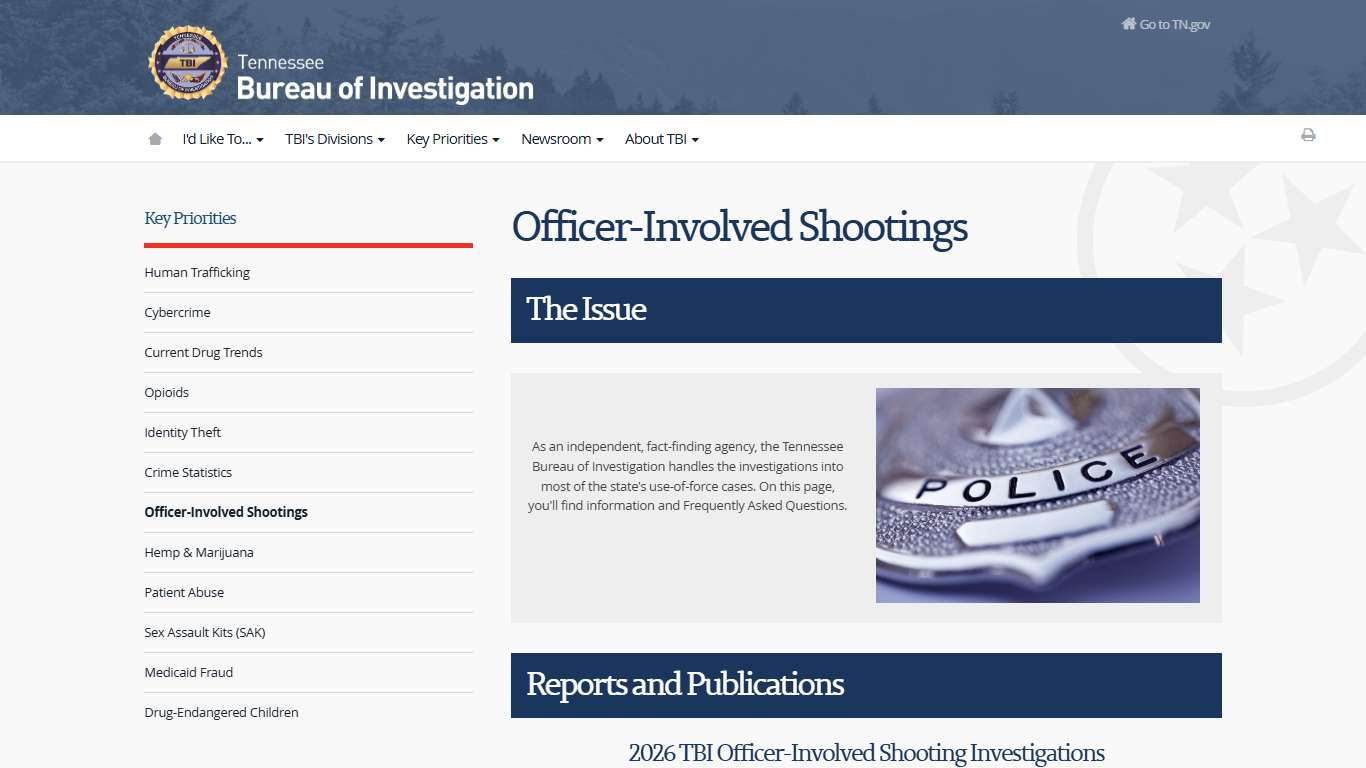Click the Key Priorities sidebar heading

190,218
